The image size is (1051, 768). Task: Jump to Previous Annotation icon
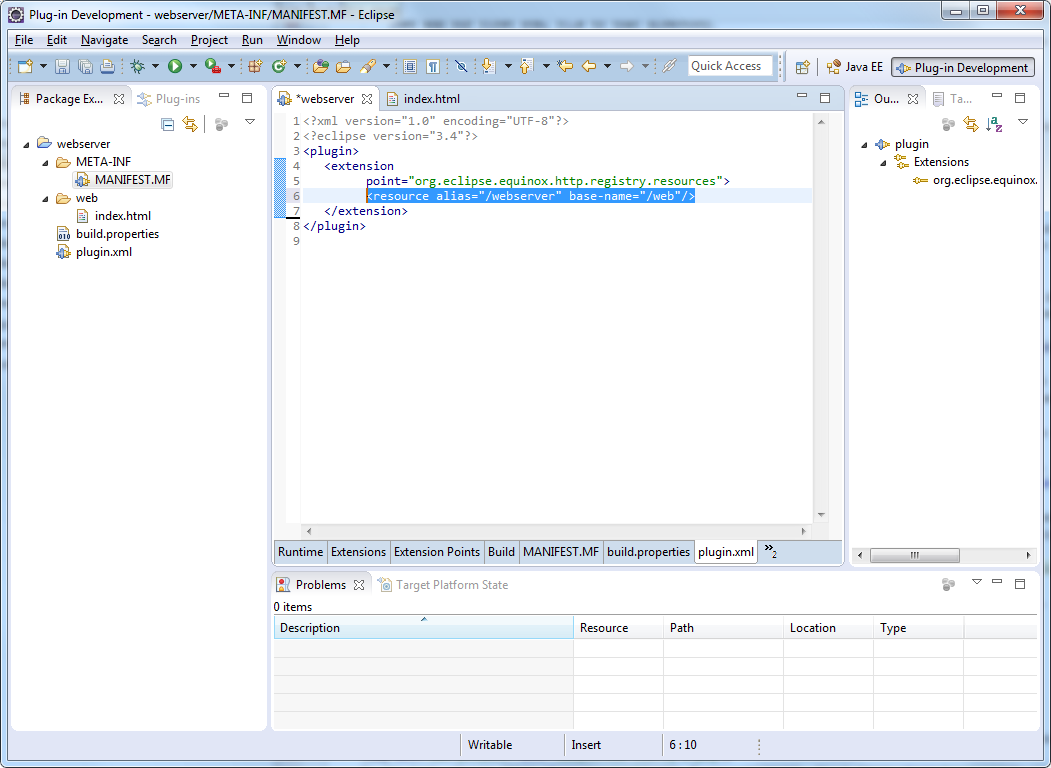(527, 66)
